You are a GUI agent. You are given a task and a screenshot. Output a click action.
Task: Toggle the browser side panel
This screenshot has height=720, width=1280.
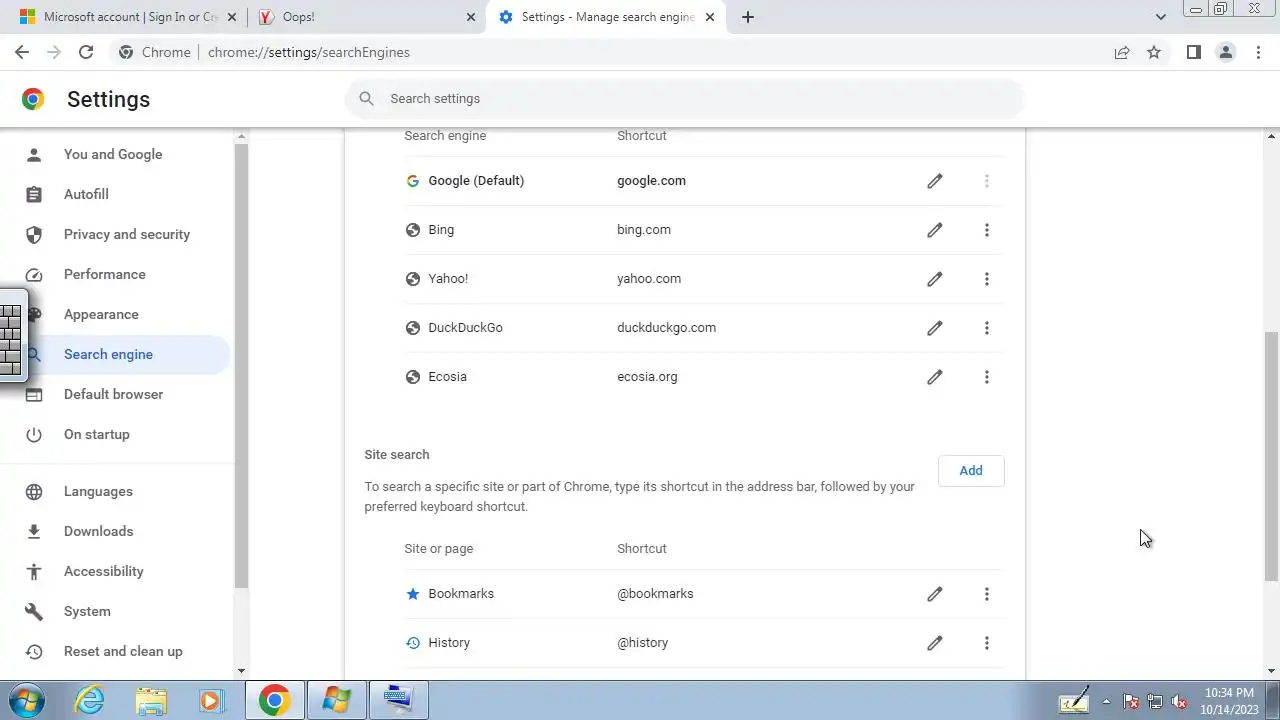pos(1193,52)
